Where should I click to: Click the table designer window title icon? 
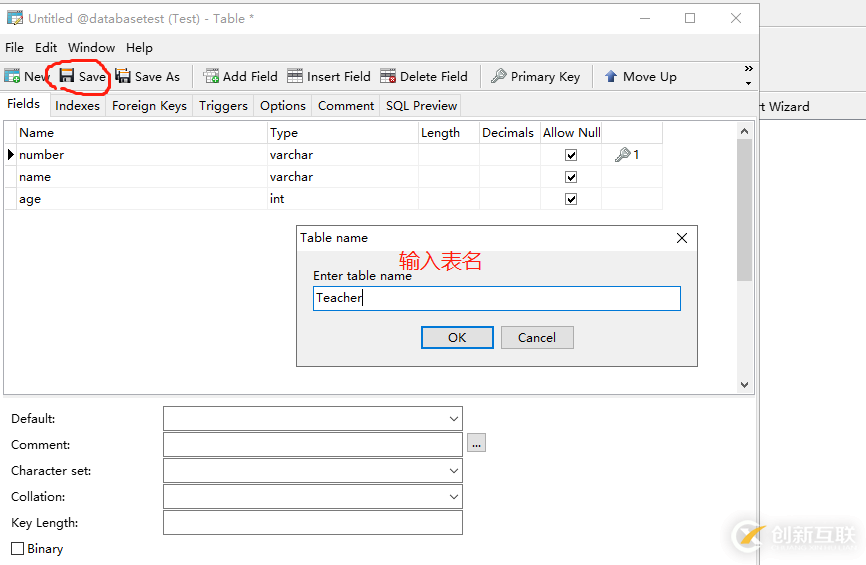(x=15, y=18)
